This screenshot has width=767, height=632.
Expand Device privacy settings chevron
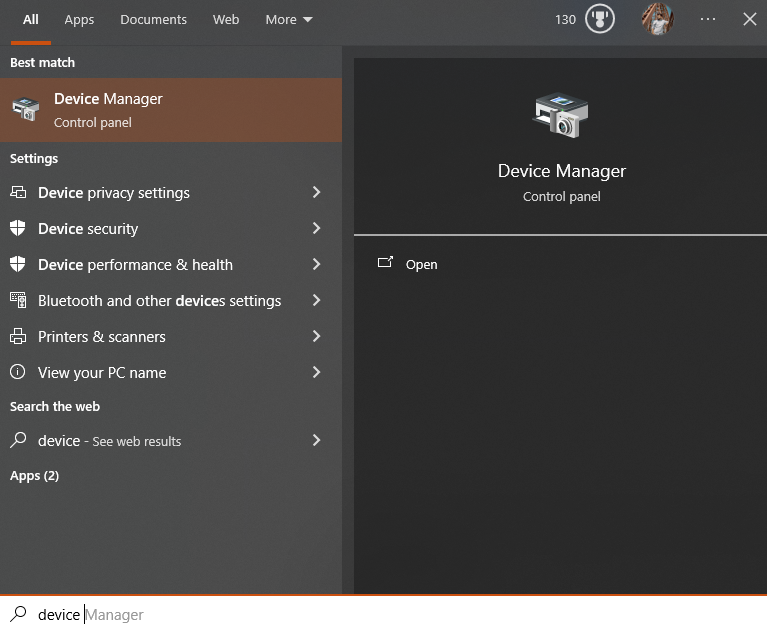[x=316, y=192]
